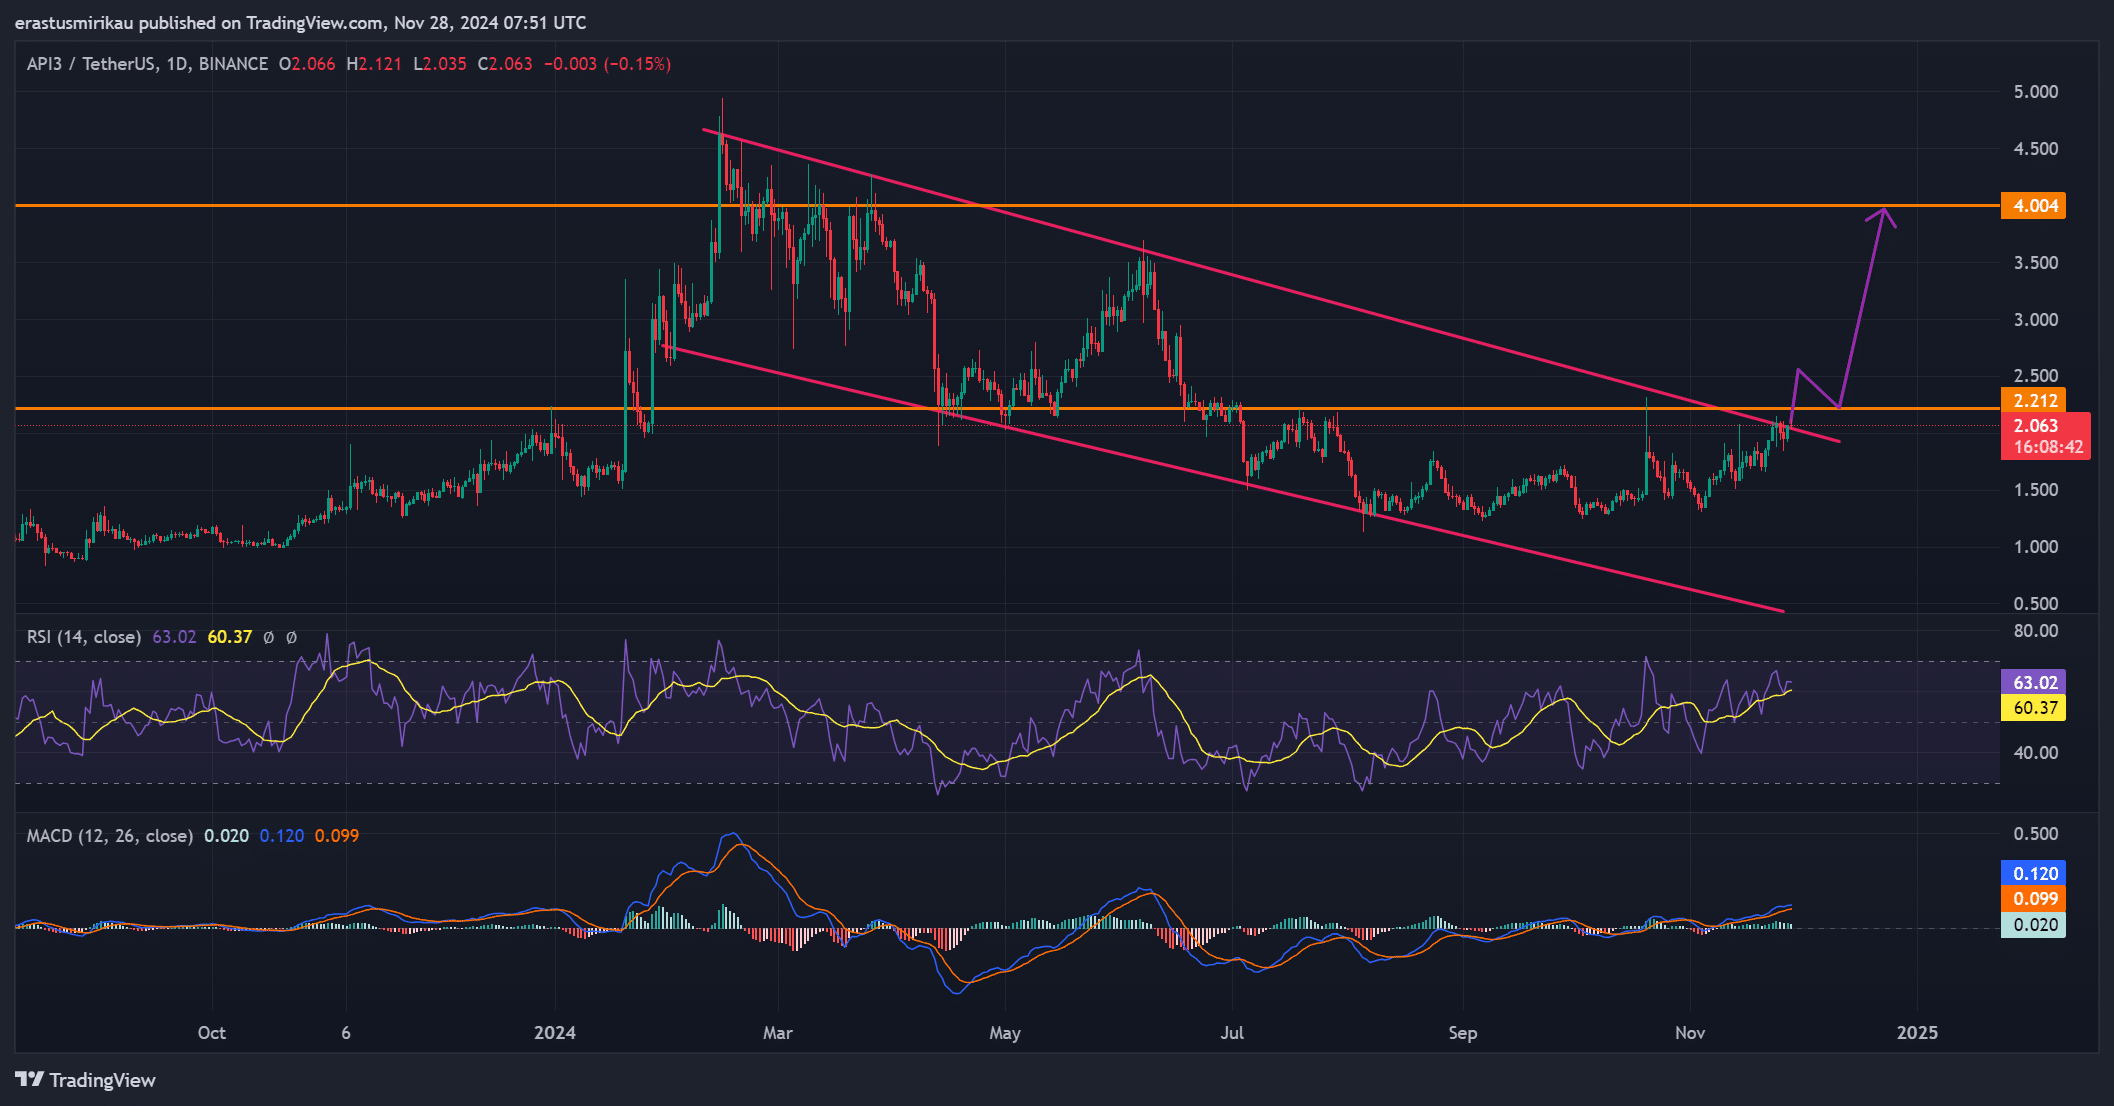Click the 'May' time axis label
The height and width of the screenshot is (1106, 2114).
click(1005, 1033)
